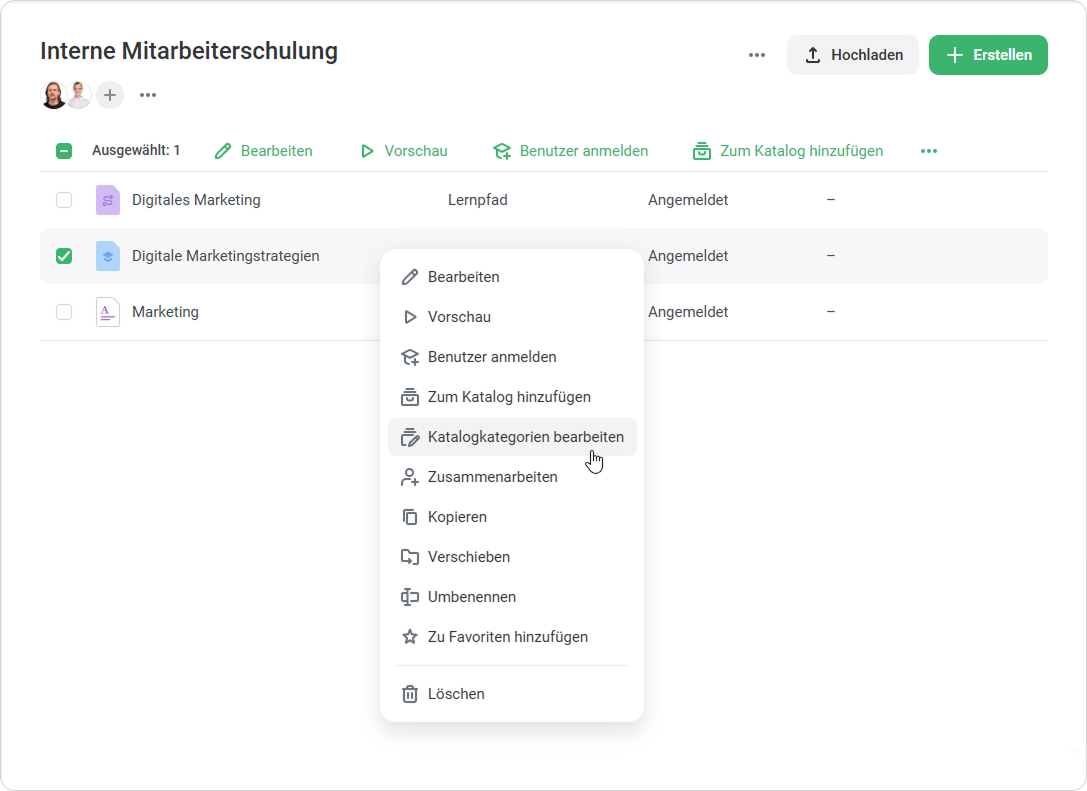
Task: Expand the three-dot menu beside the avatars
Action: coord(148,95)
